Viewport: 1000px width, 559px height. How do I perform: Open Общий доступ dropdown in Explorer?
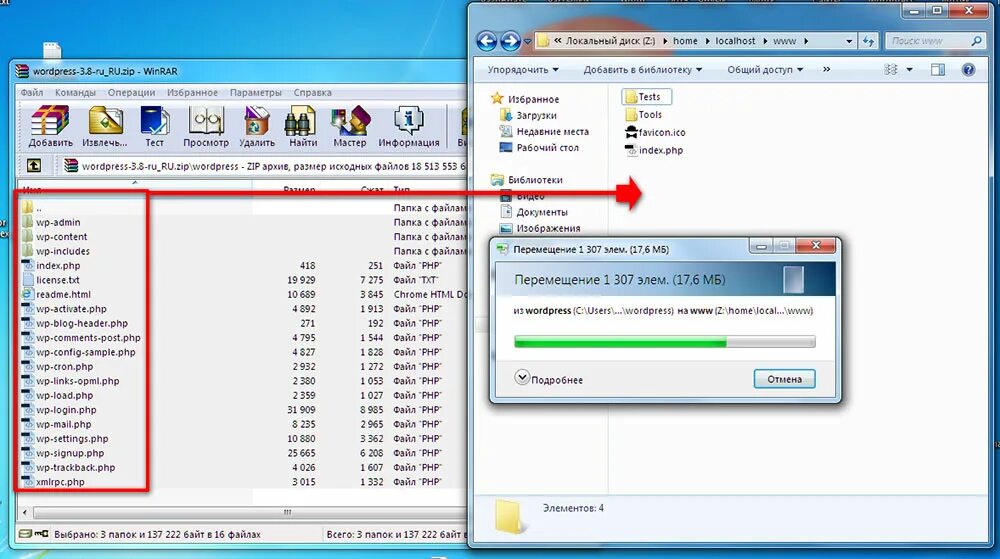(765, 69)
